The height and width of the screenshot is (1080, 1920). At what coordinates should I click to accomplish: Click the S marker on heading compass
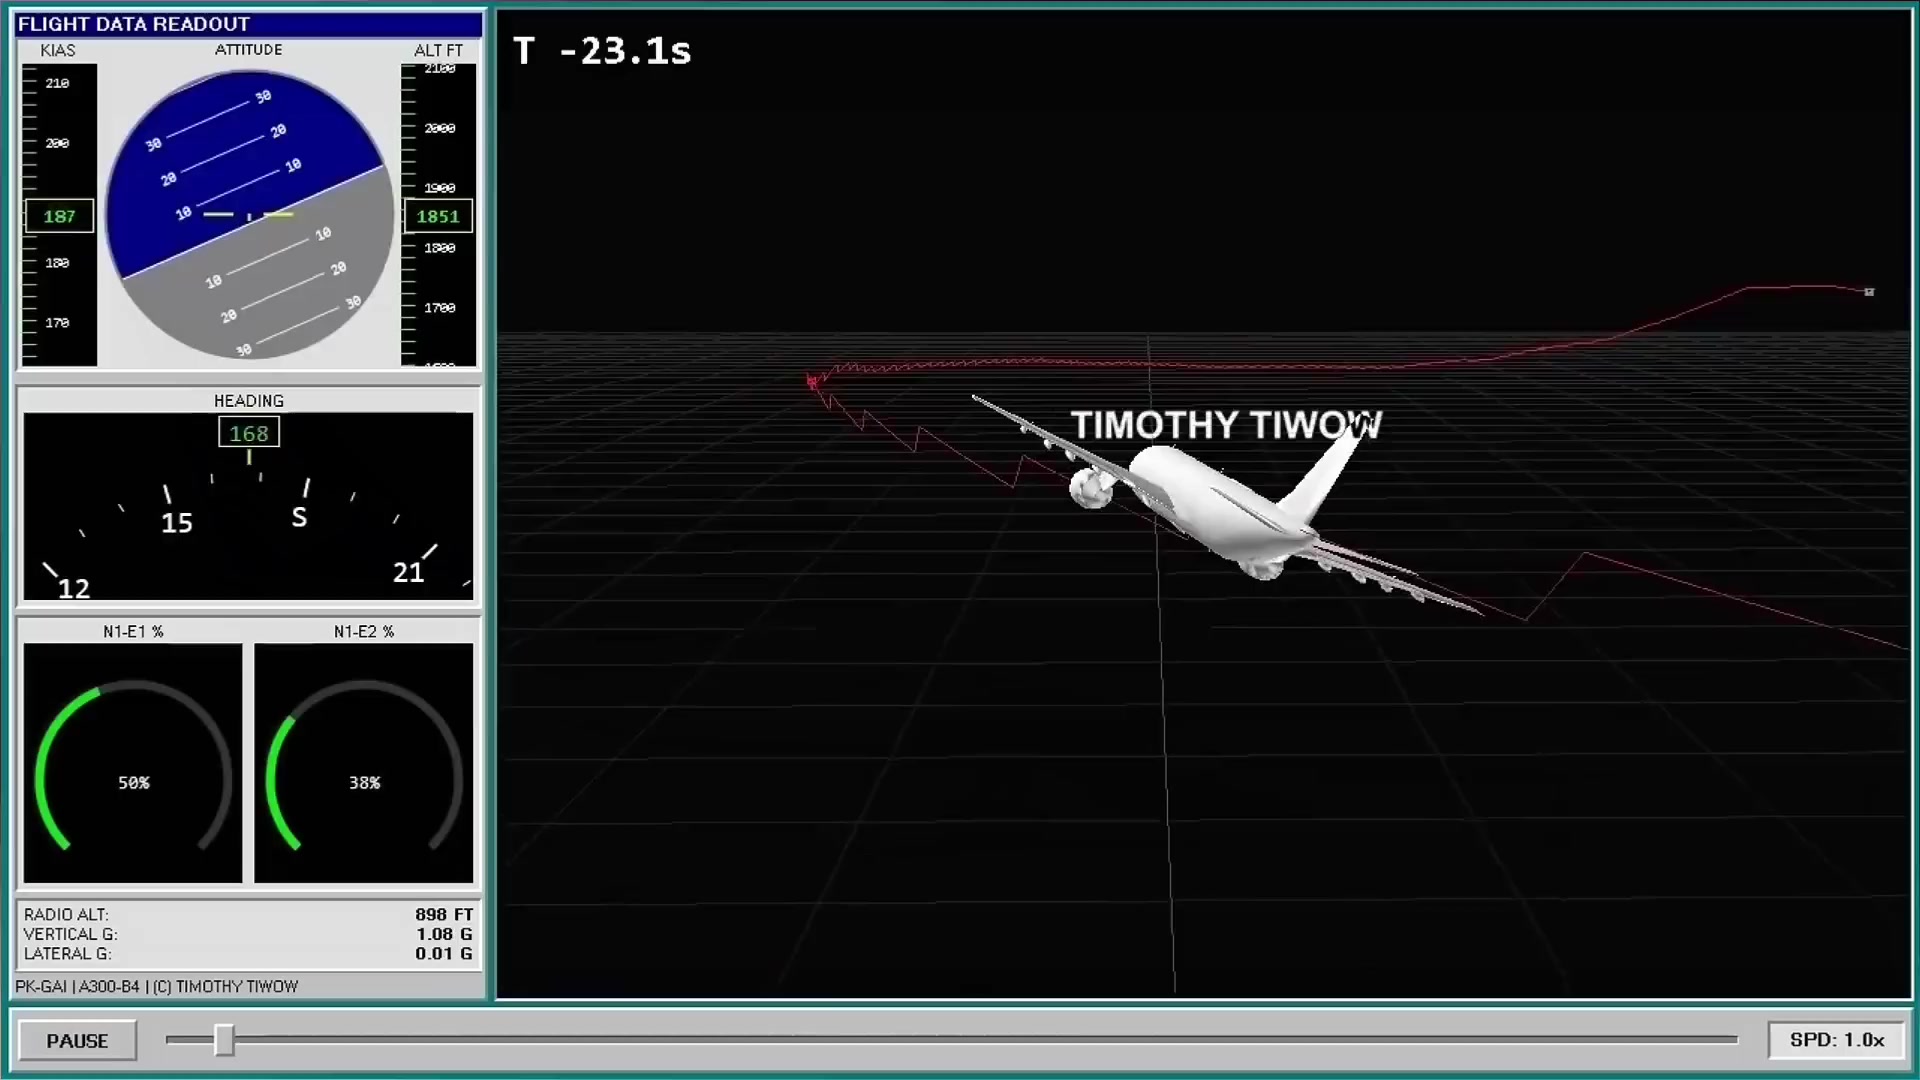click(299, 518)
